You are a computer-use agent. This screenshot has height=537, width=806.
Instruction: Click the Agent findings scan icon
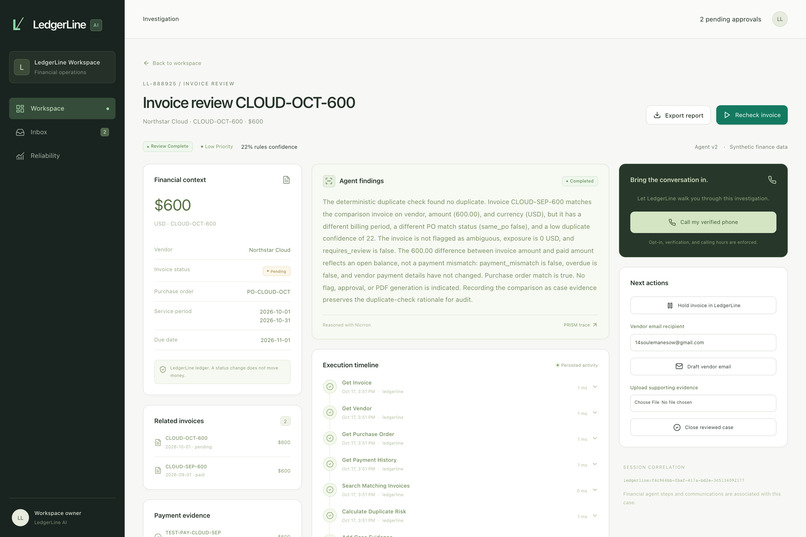[329, 181]
